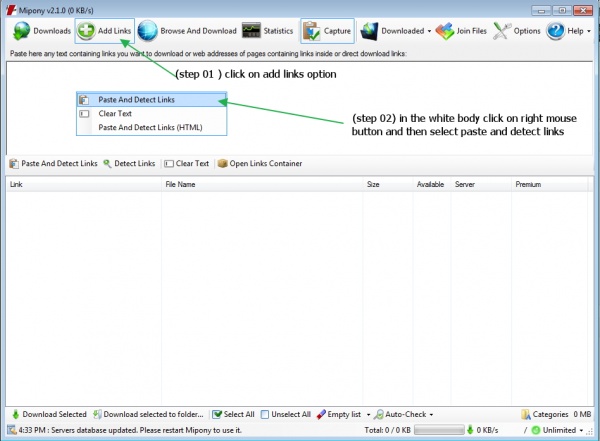
Task: Click the Browse And Download label
Action: coord(198,31)
